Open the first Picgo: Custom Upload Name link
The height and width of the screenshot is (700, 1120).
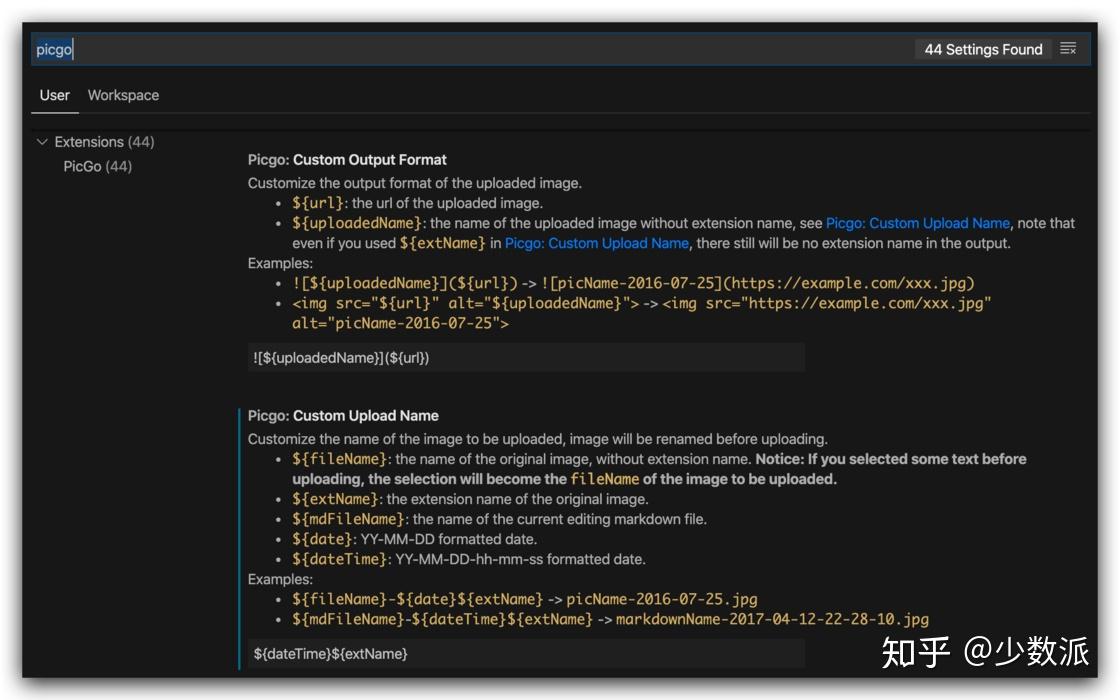point(917,223)
